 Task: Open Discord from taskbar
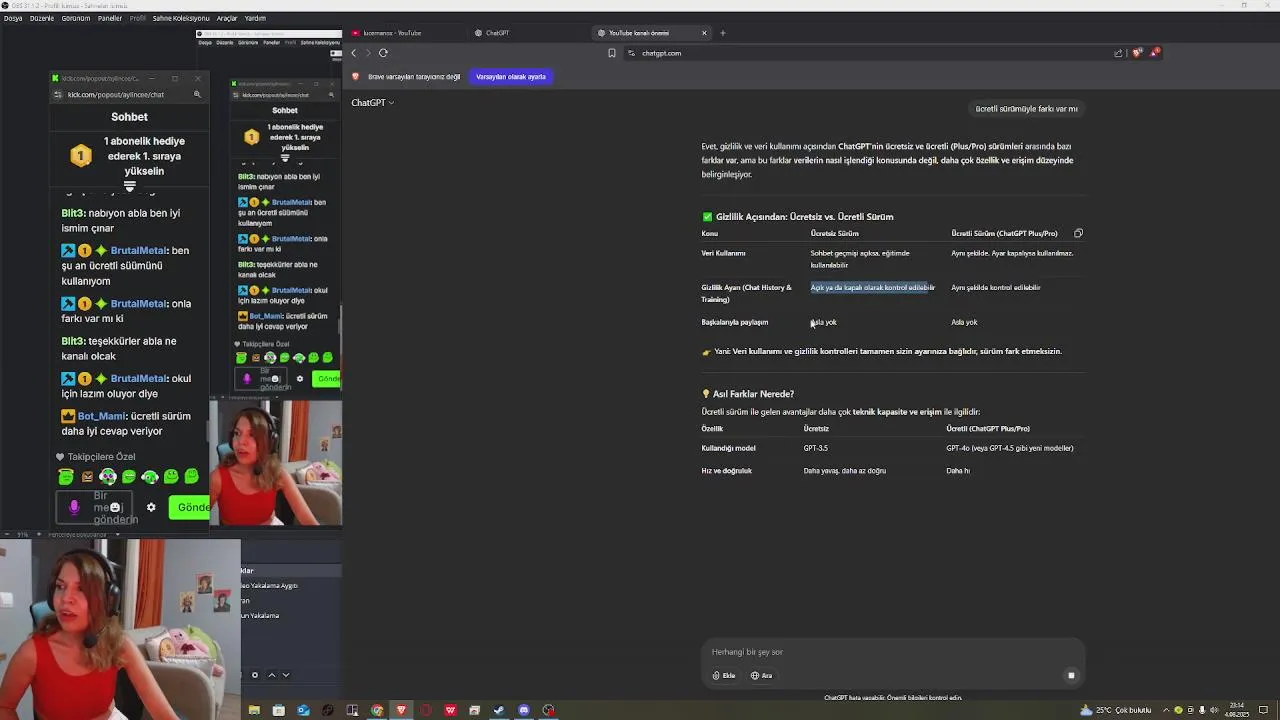point(524,710)
